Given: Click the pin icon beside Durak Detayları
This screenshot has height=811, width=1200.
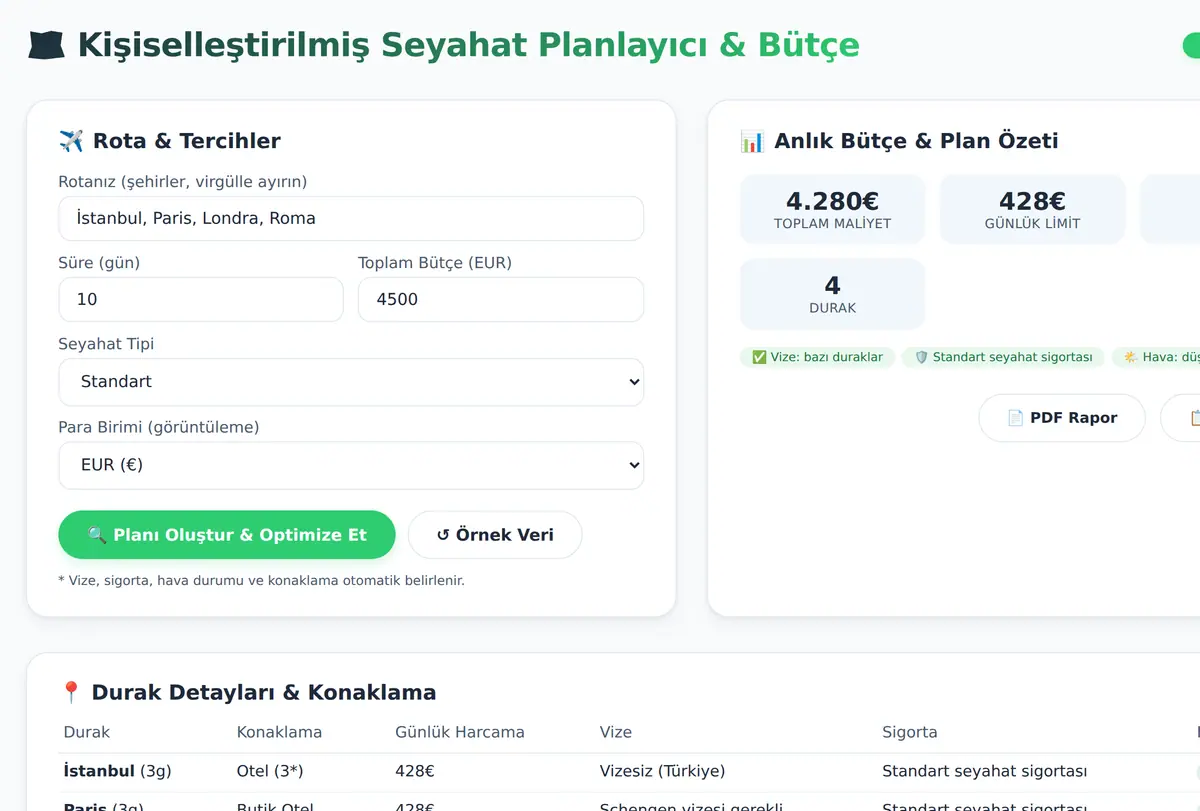Looking at the screenshot, I should (71, 692).
